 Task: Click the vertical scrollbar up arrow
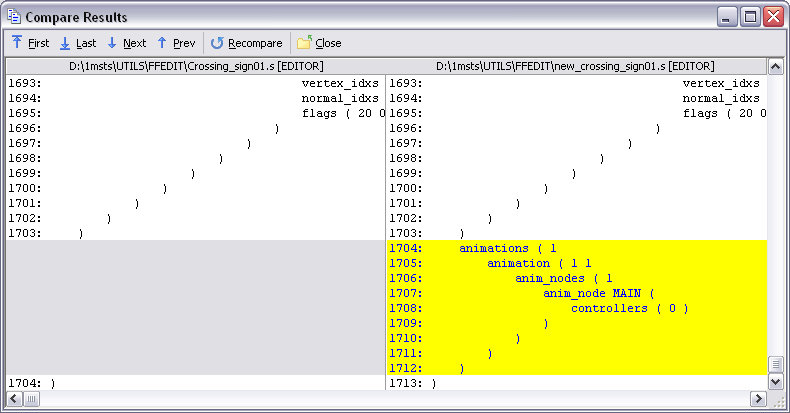[775, 66]
